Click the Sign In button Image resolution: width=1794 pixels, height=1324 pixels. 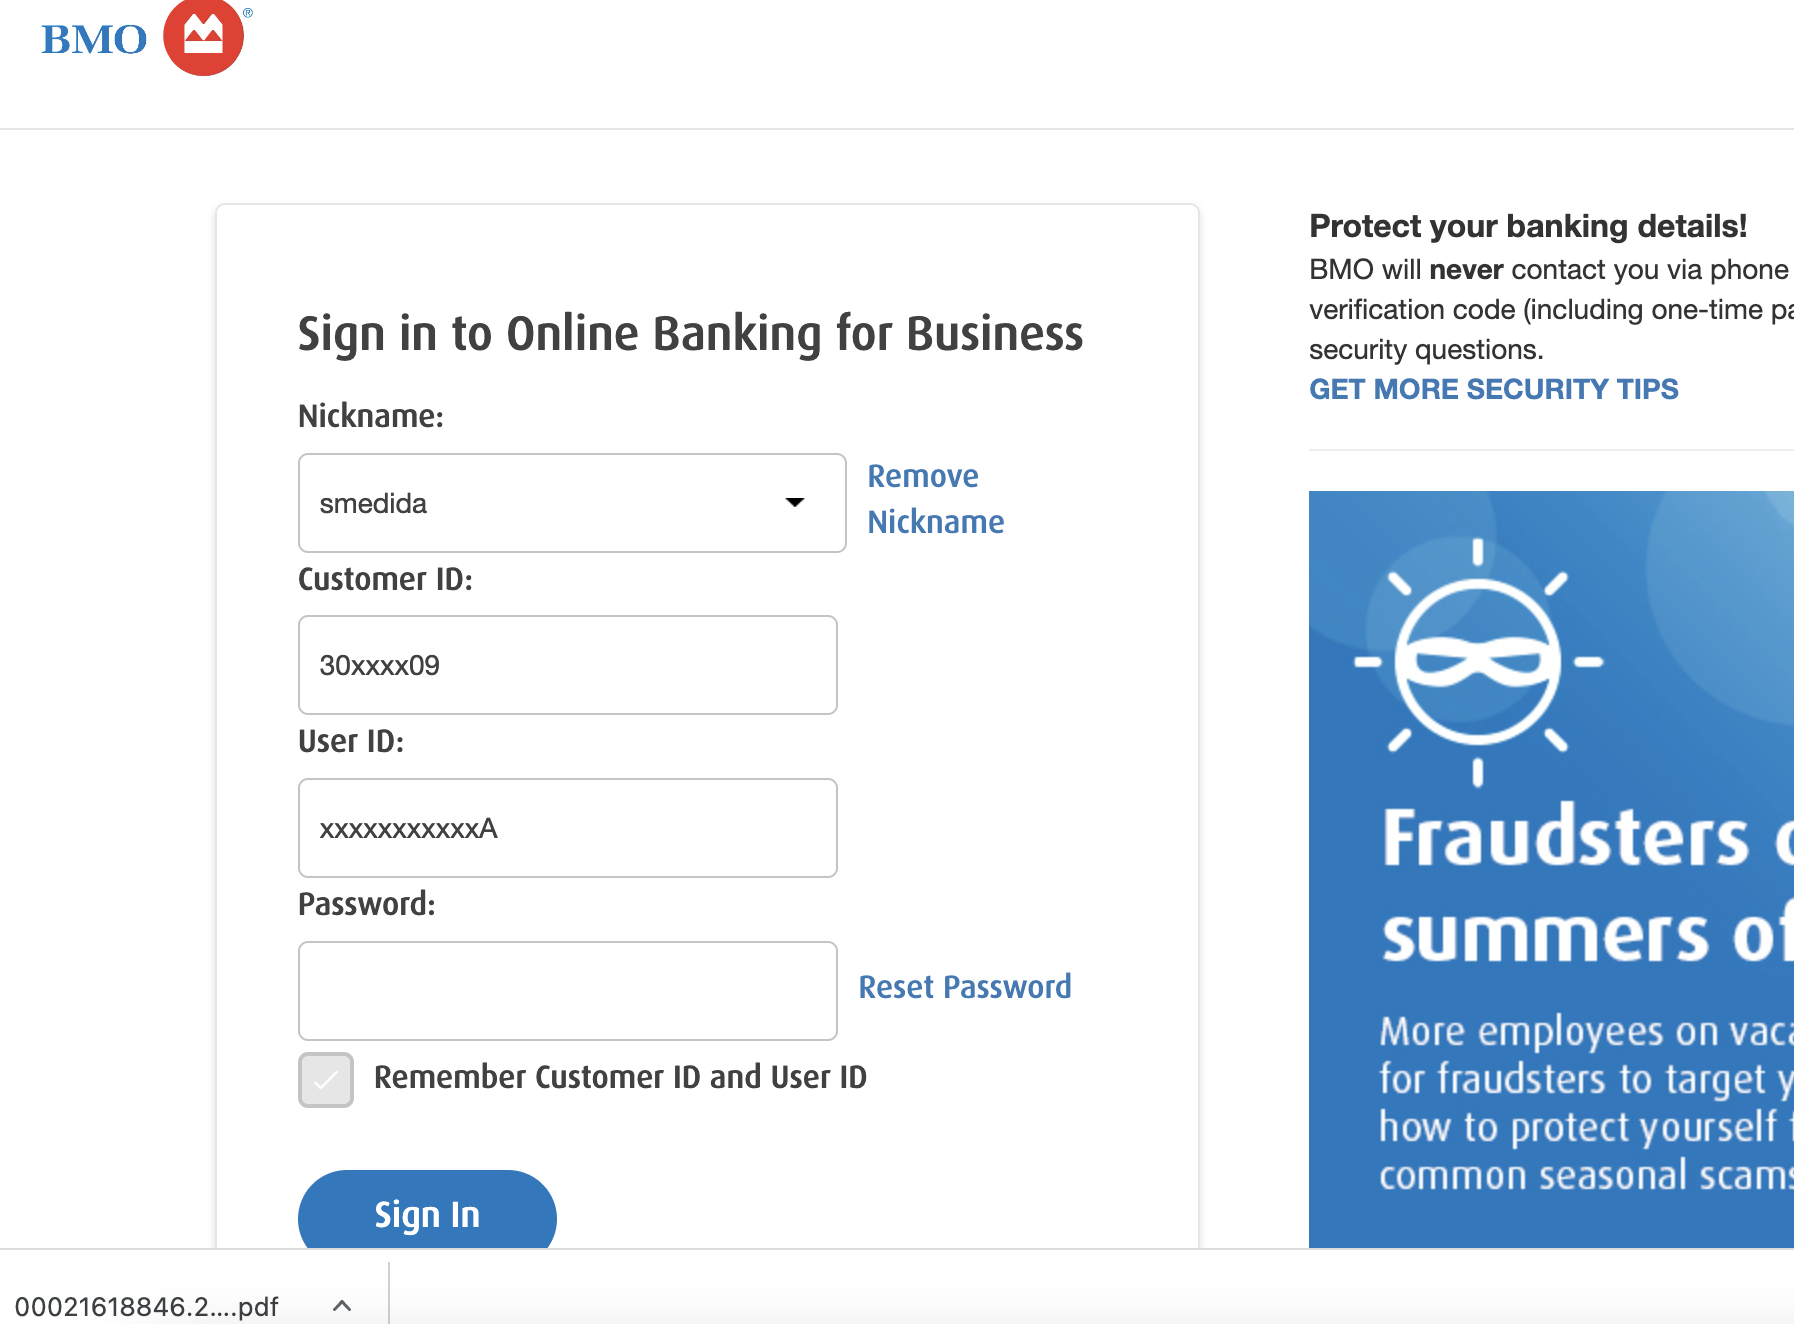click(x=427, y=1213)
